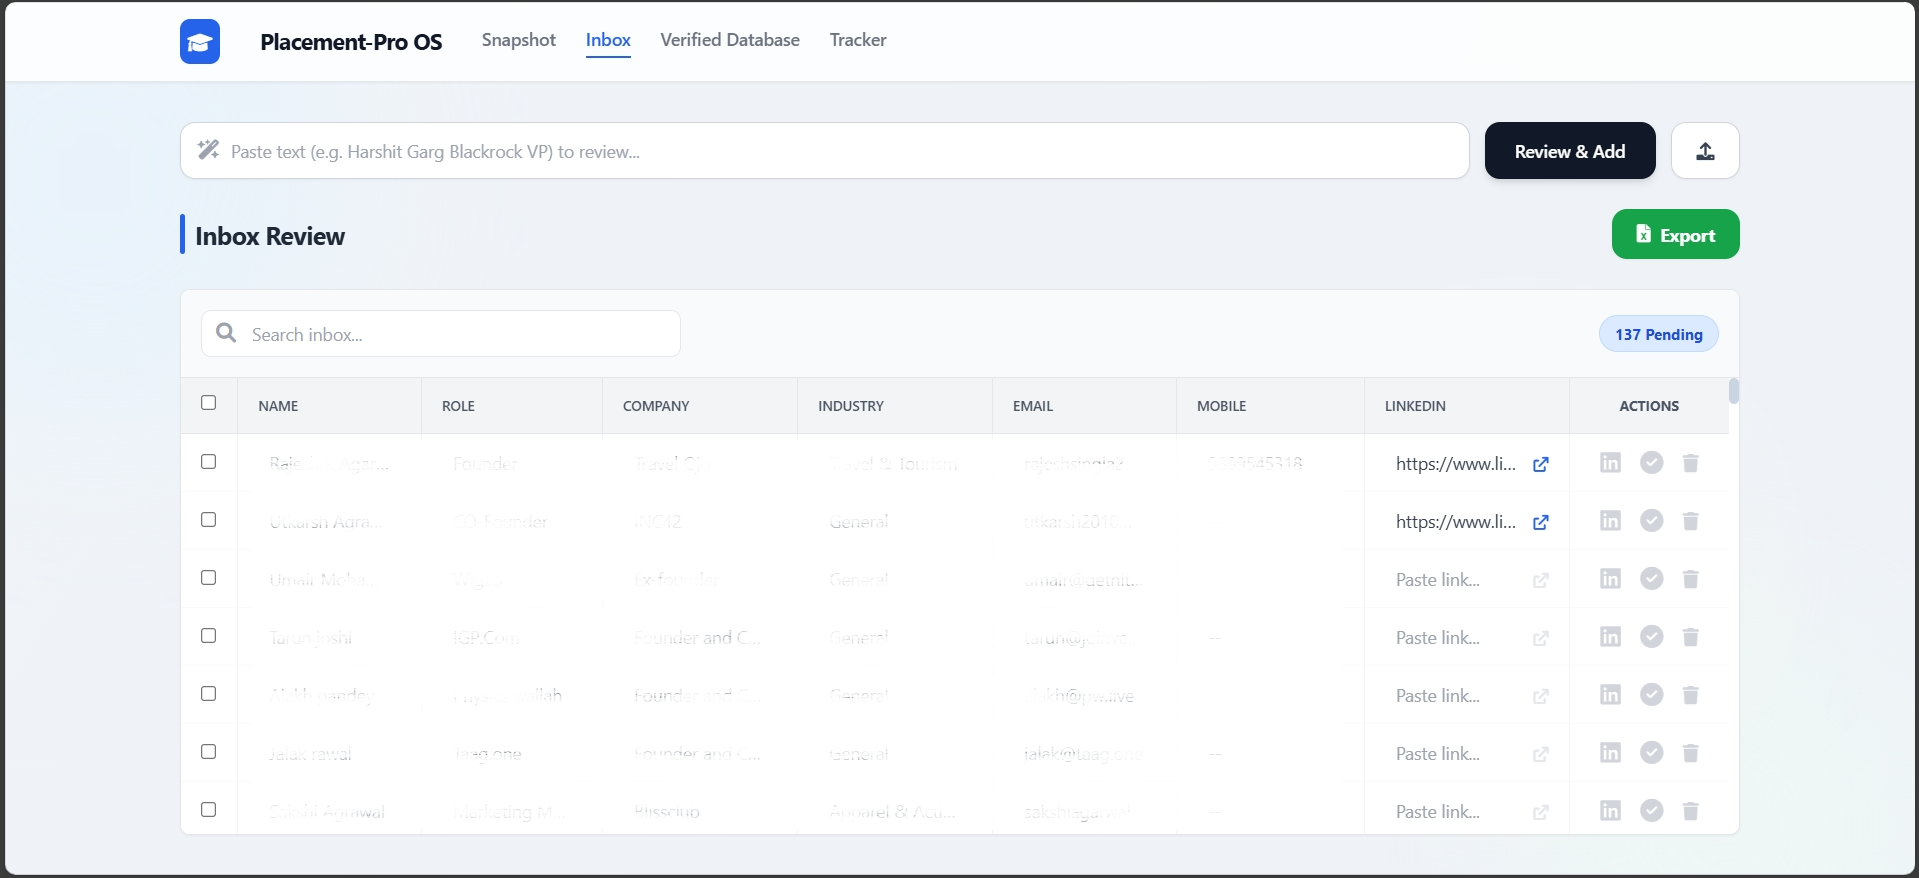Delete the Utkarsh Agra... row
The height and width of the screenshot is (878, 1919).
[x=1691, y=520]
